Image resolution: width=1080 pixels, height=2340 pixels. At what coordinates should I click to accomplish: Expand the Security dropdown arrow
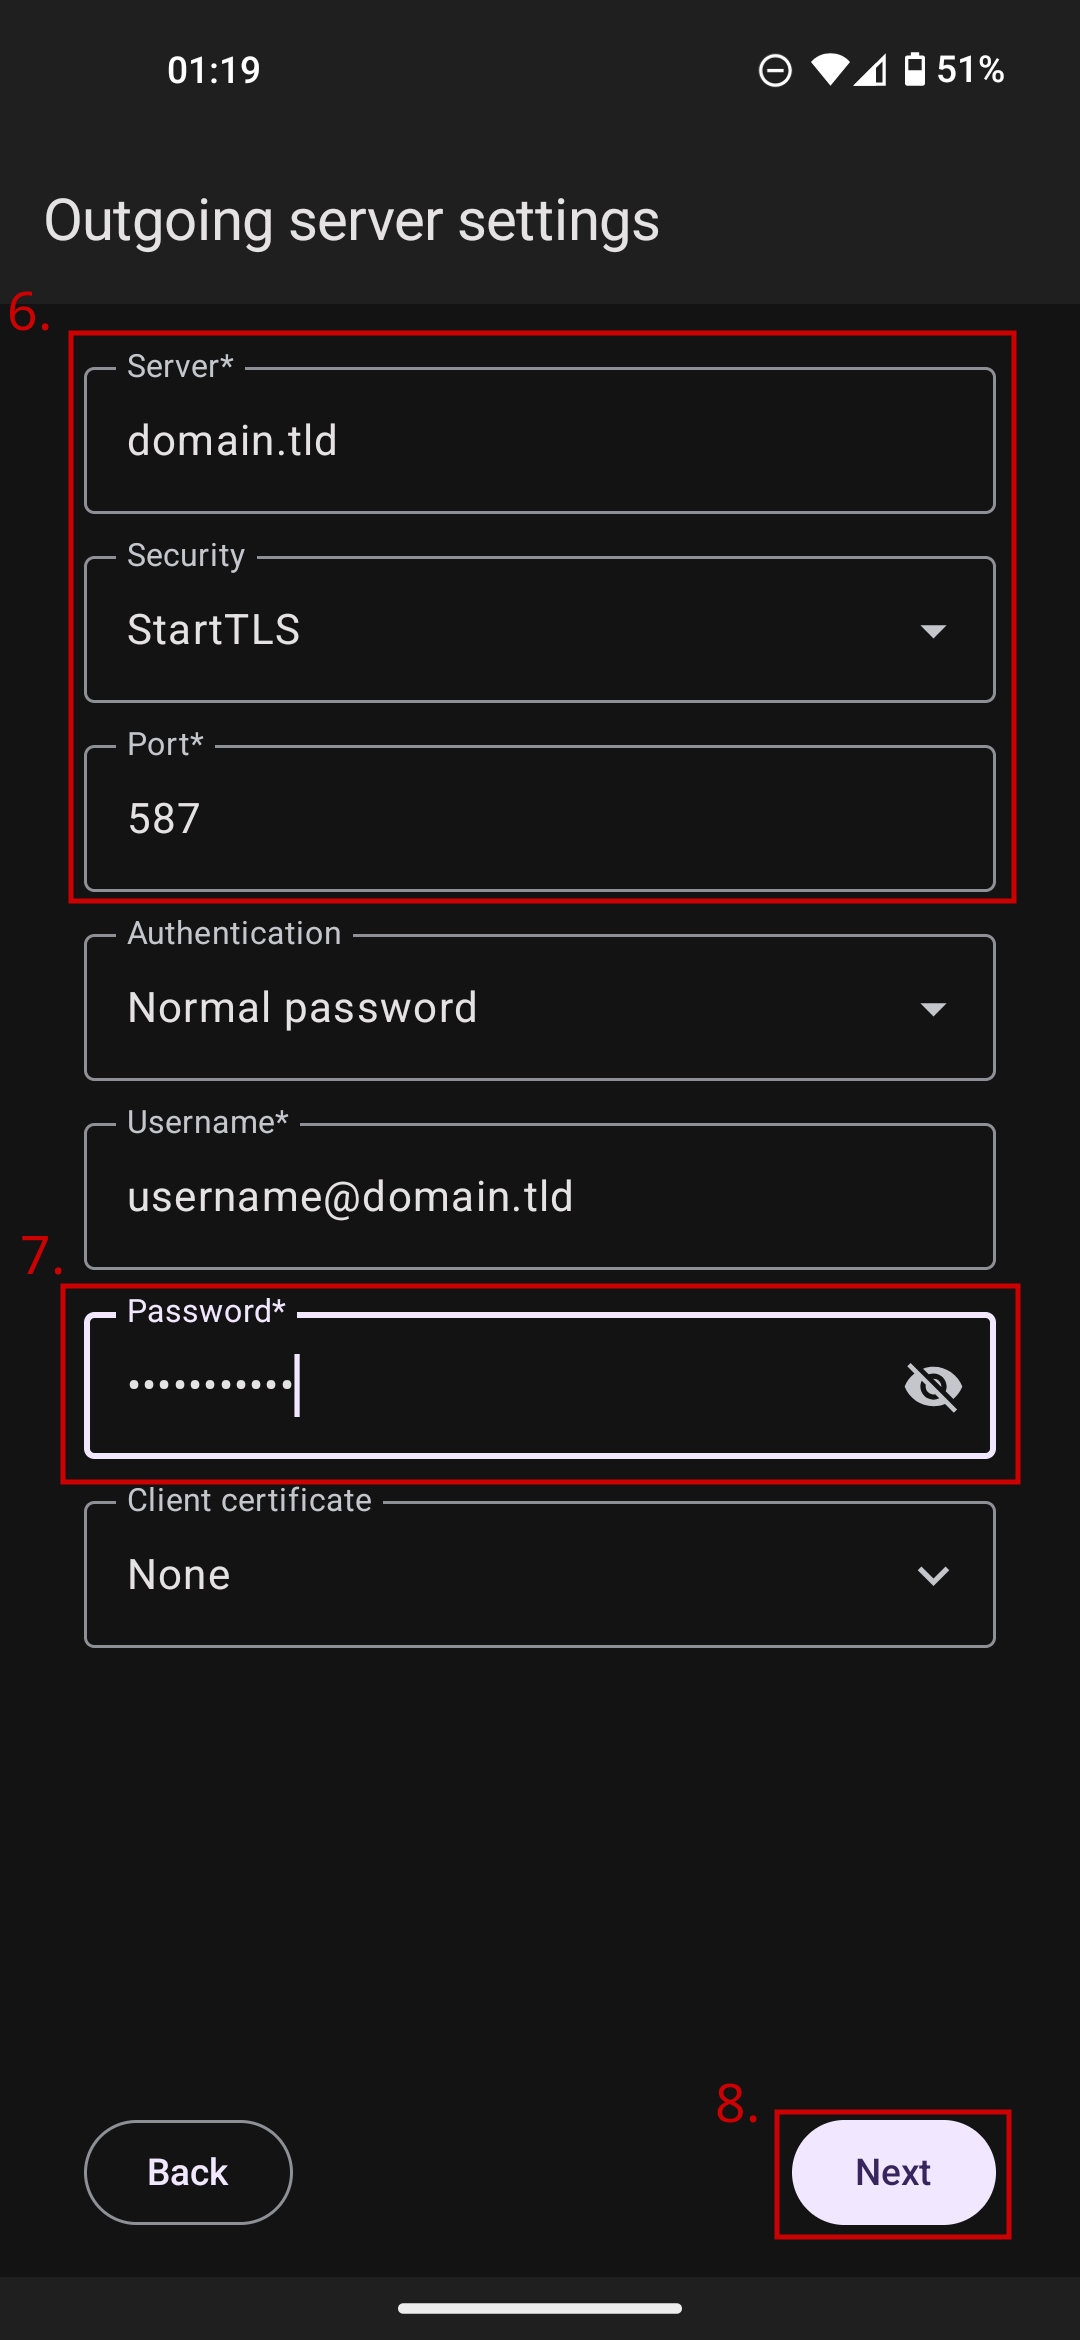(933, 631)
